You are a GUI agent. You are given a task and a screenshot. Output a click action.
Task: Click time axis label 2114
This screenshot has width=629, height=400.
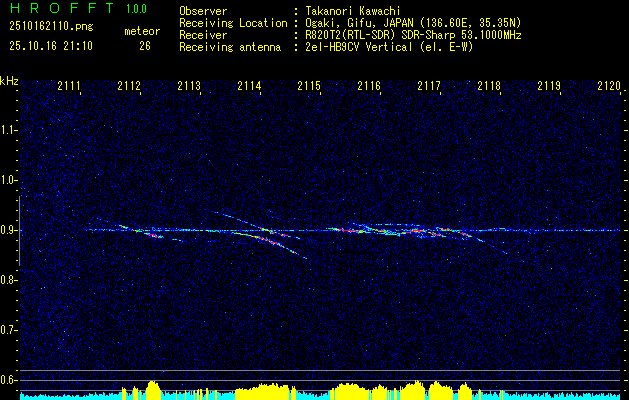(x=249, y=86)
